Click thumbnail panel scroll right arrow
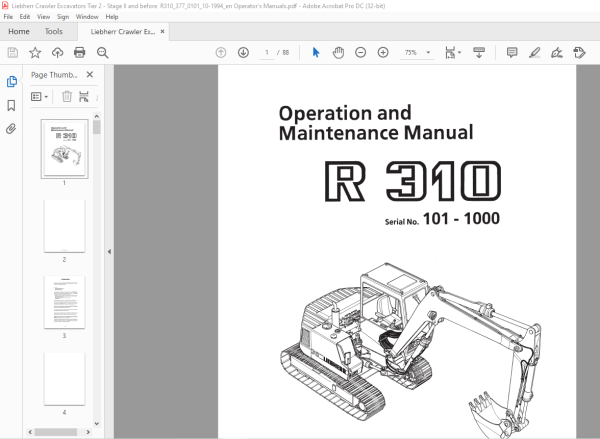This screenshot has height=439, width=600. [x=88, y=432]
